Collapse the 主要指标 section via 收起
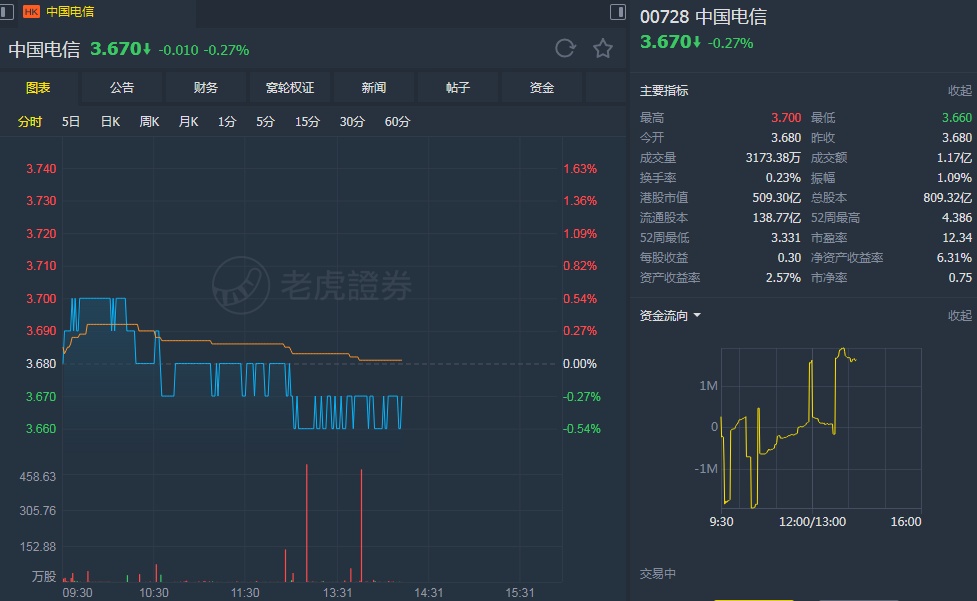The height and width of the screenshot is (601, 977). point(960,91)
